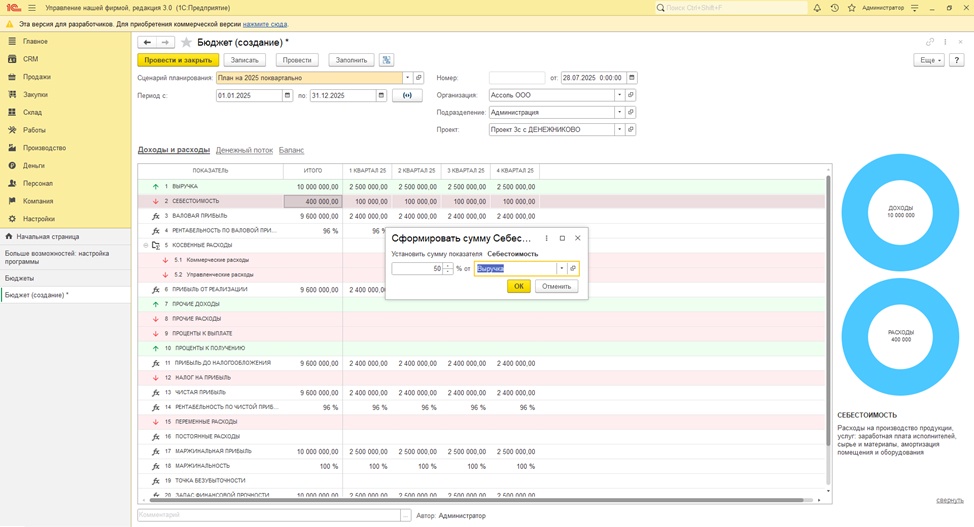Screen dimensions: 974x527
Task: Click the open icon beside Выручка field
Action: 574,269
